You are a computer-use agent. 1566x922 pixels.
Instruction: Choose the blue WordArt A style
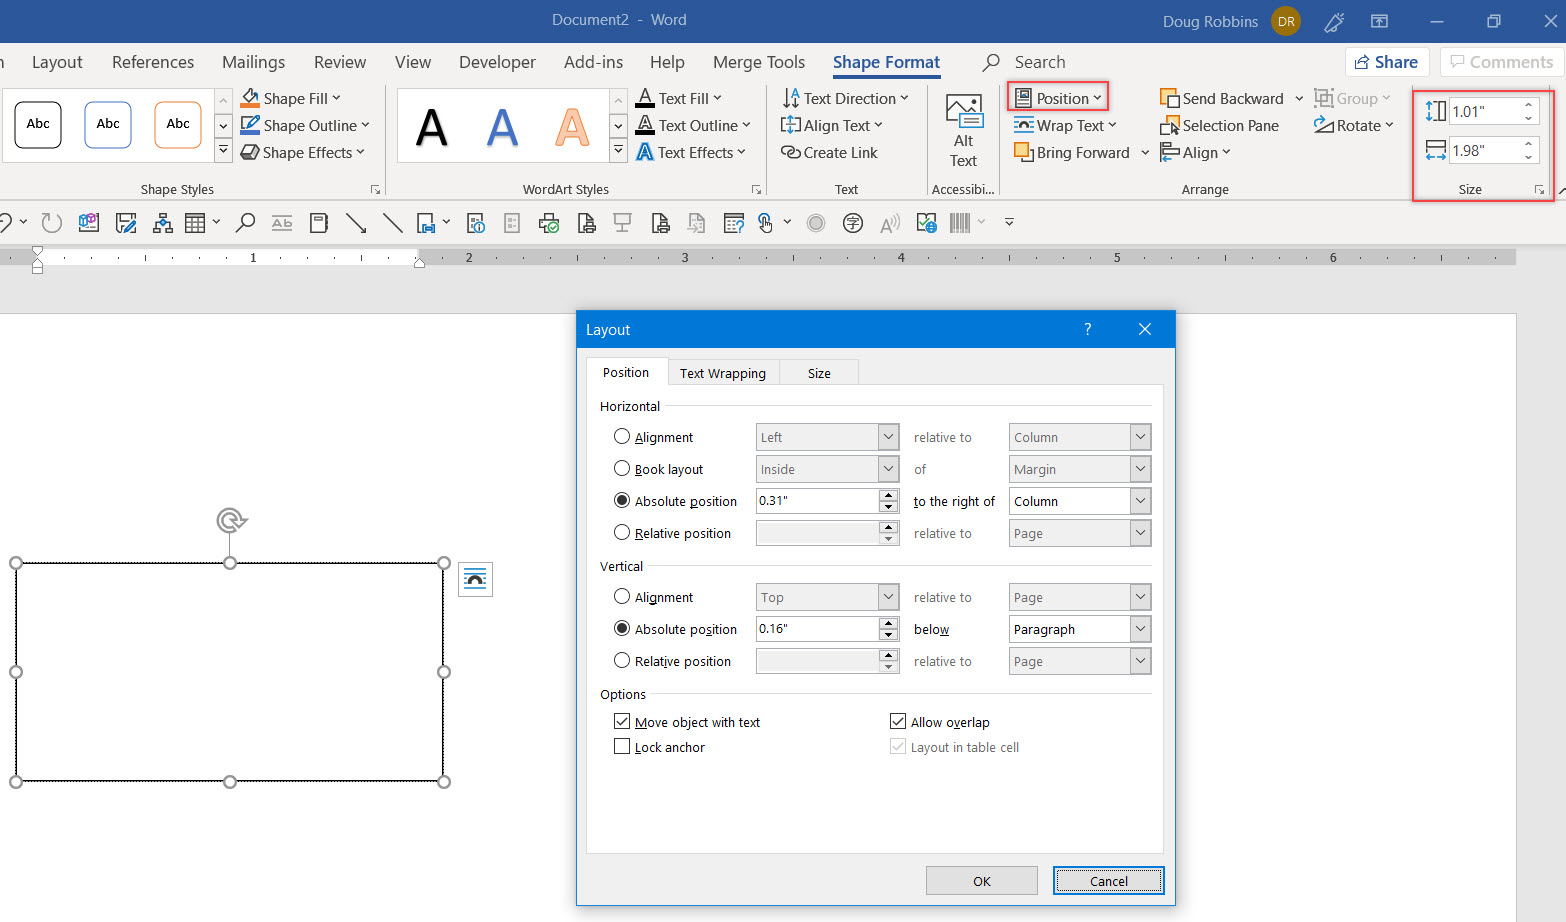[502, 127]
